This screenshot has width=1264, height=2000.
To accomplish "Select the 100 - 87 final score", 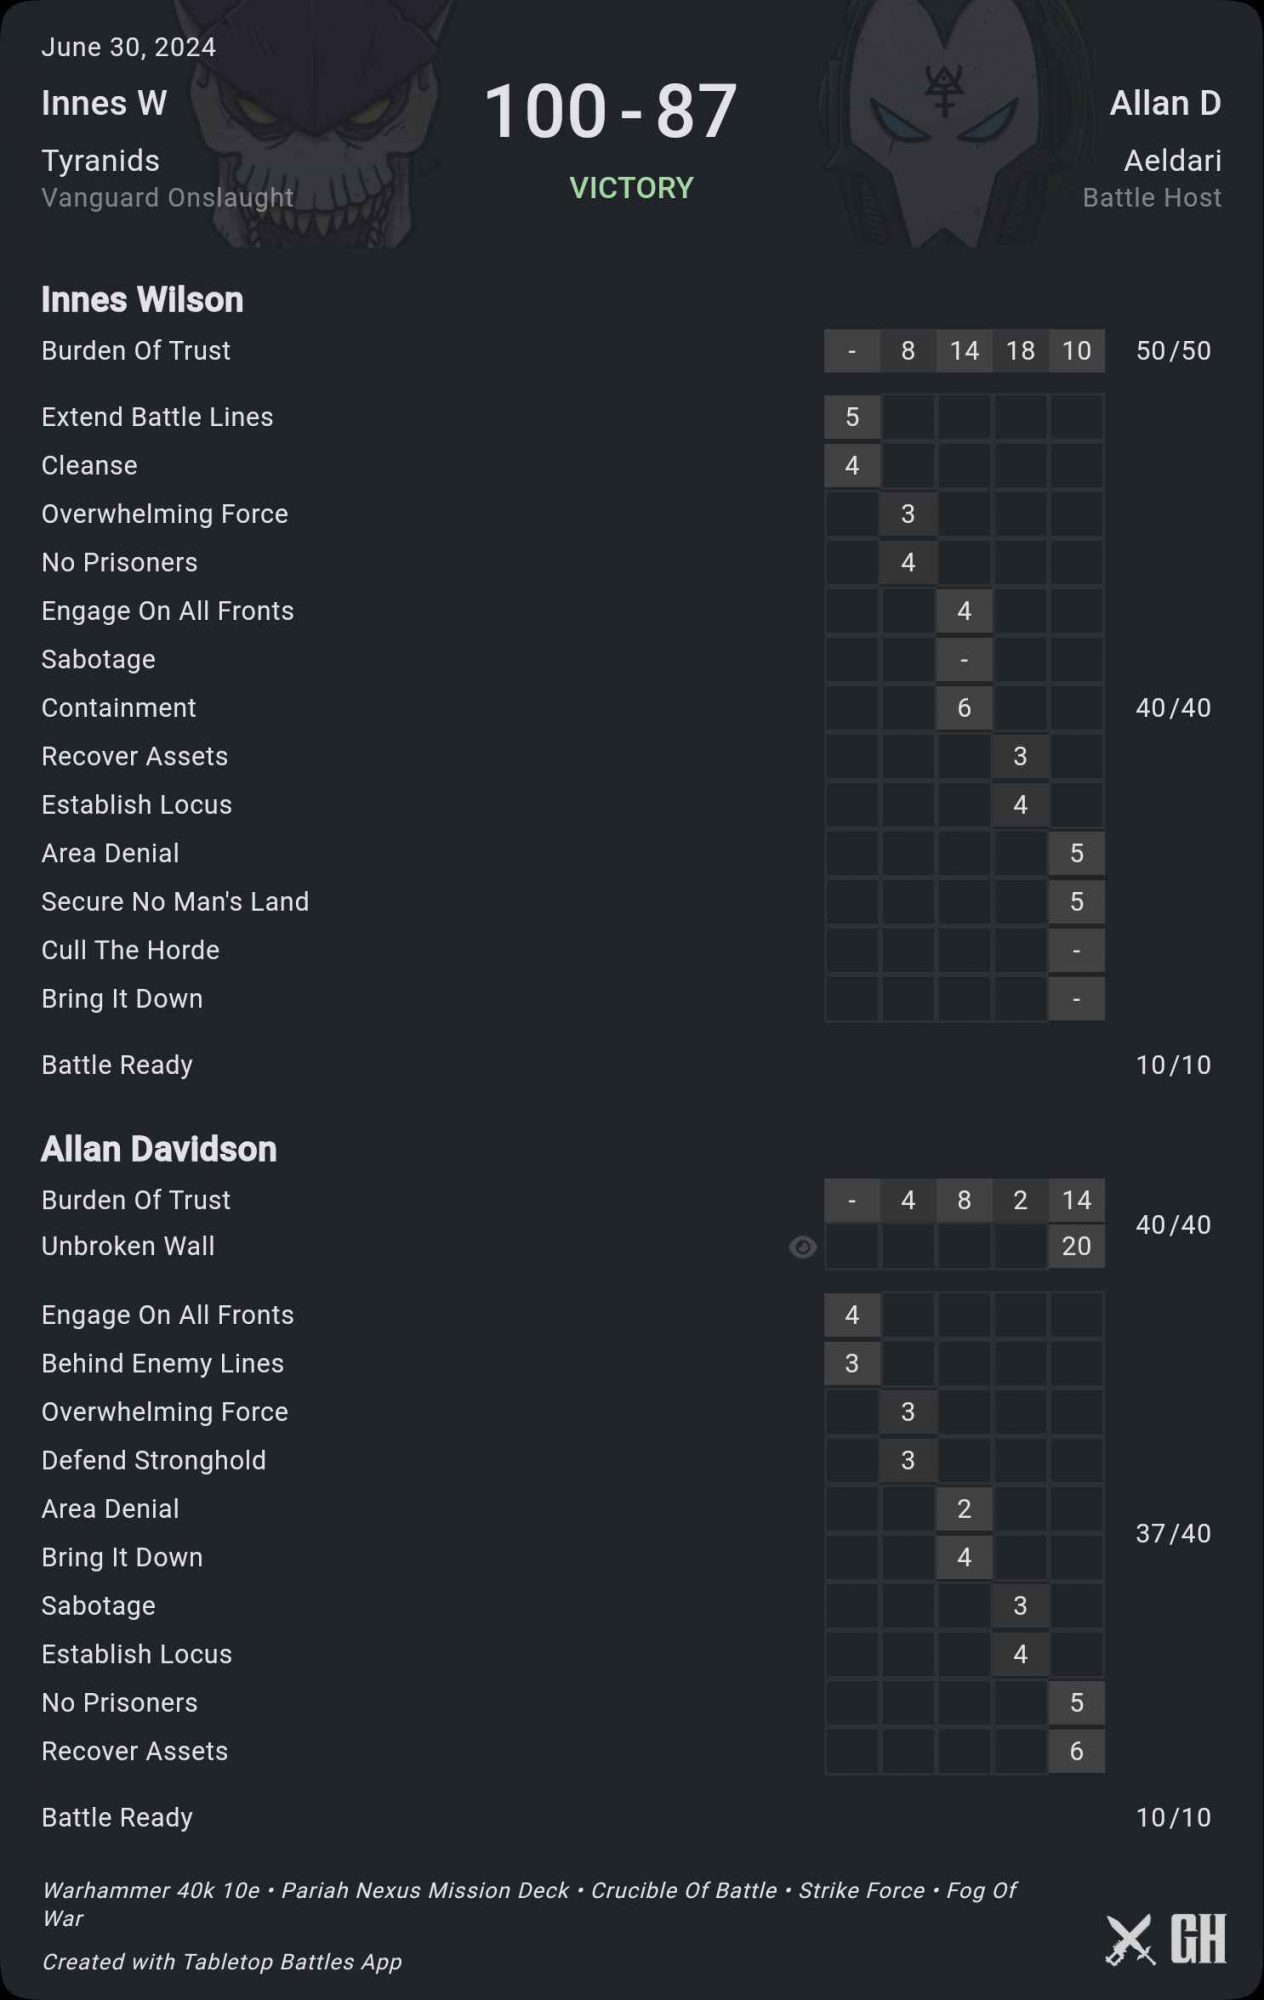I will (x=610, y=110).
